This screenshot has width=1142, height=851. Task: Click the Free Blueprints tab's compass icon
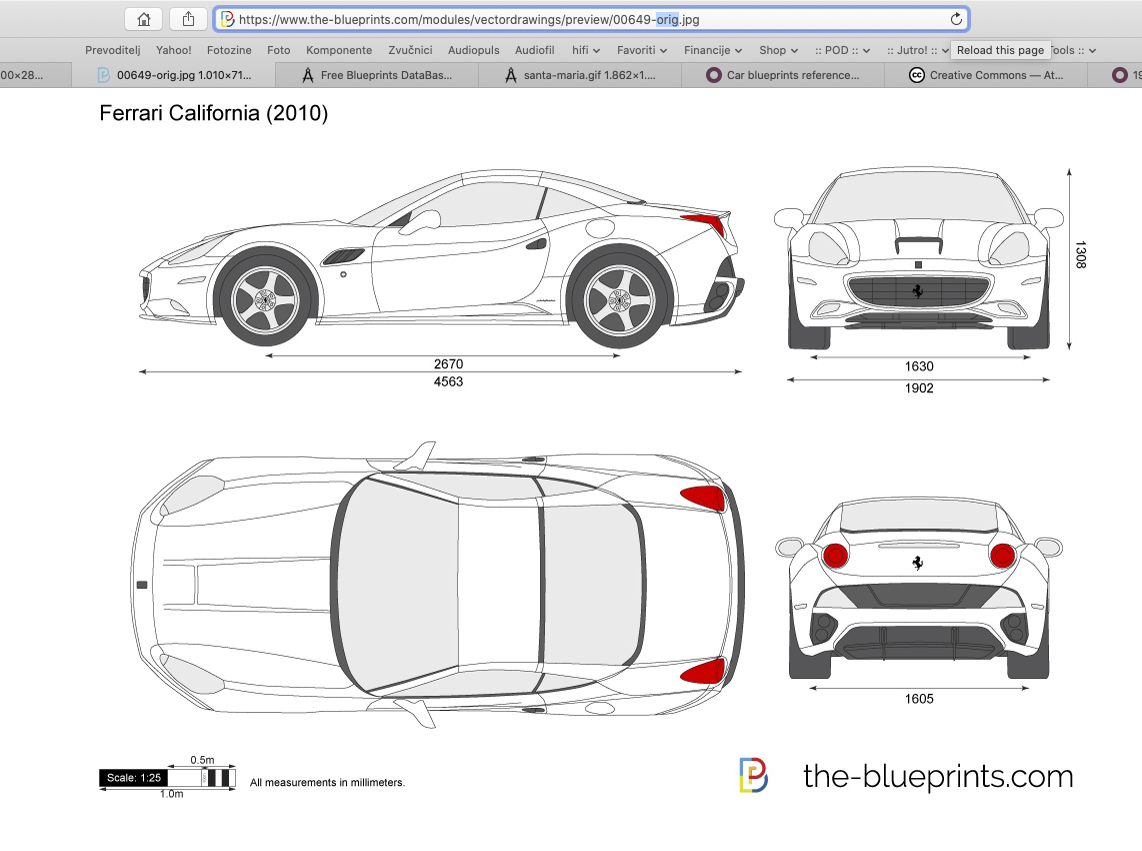click(308, 75)
